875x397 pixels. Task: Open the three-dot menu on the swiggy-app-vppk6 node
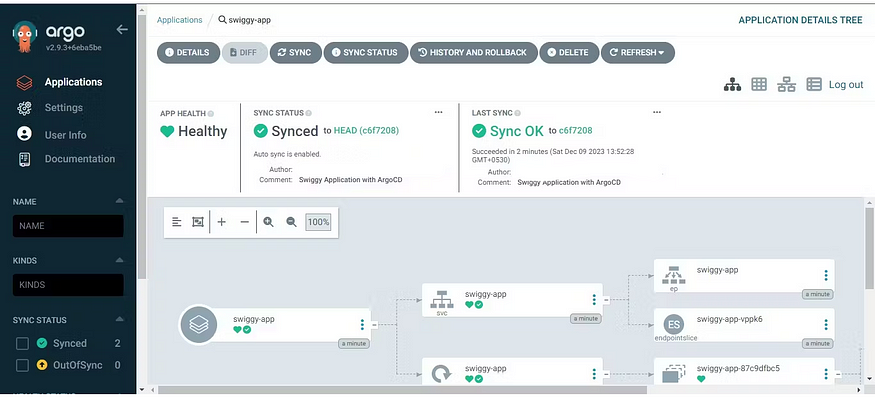click(x=826, y=324)
